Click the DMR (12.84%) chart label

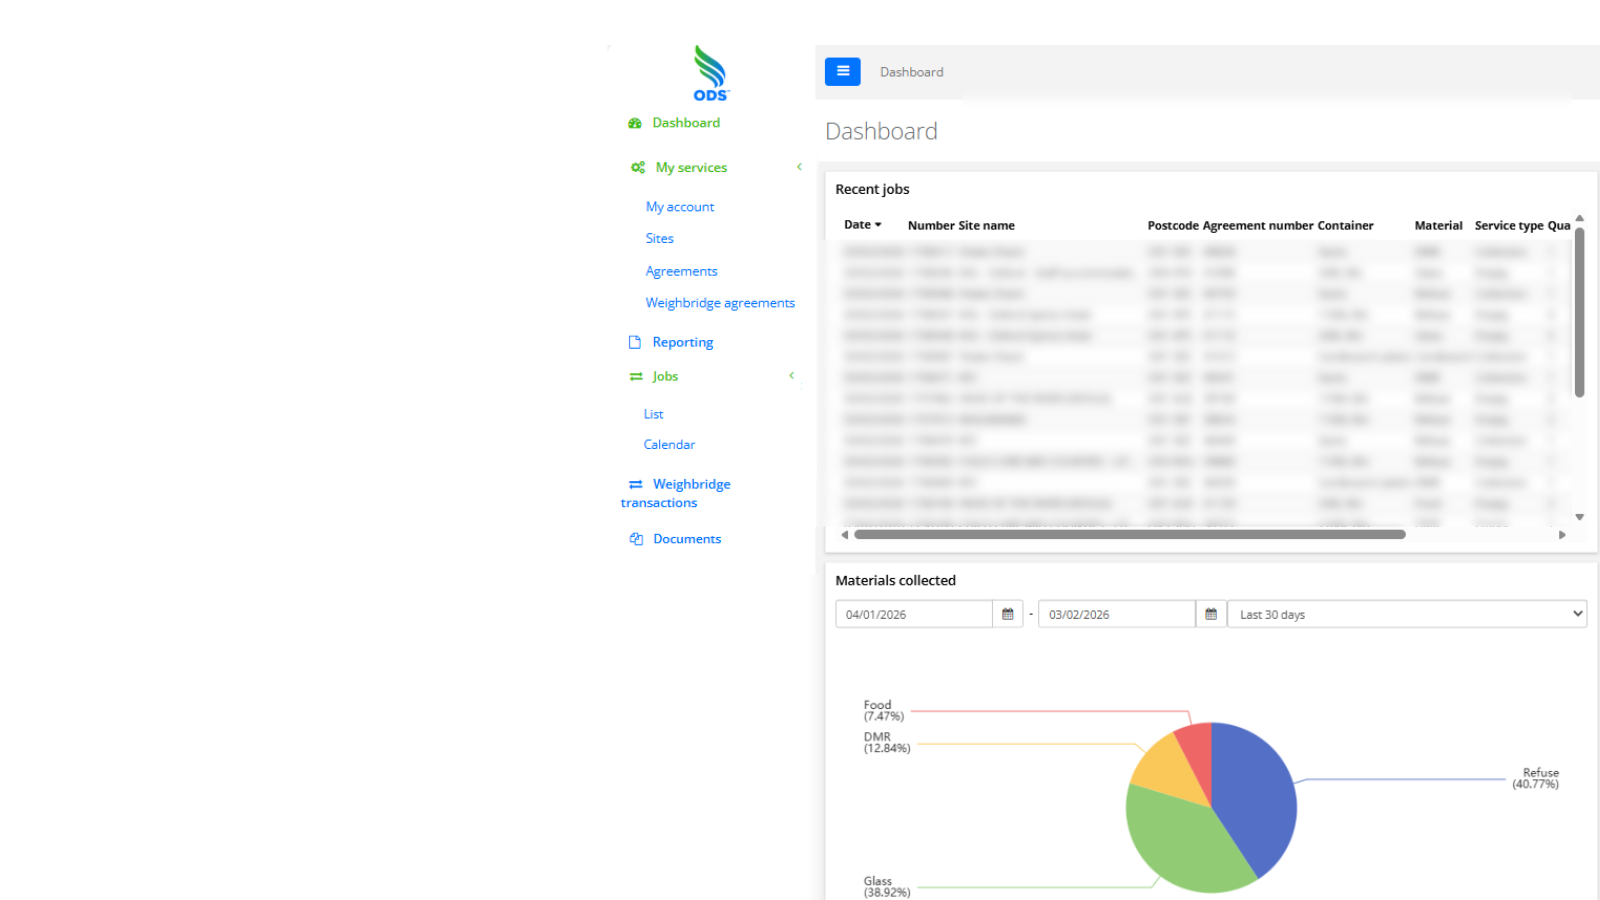887,742
